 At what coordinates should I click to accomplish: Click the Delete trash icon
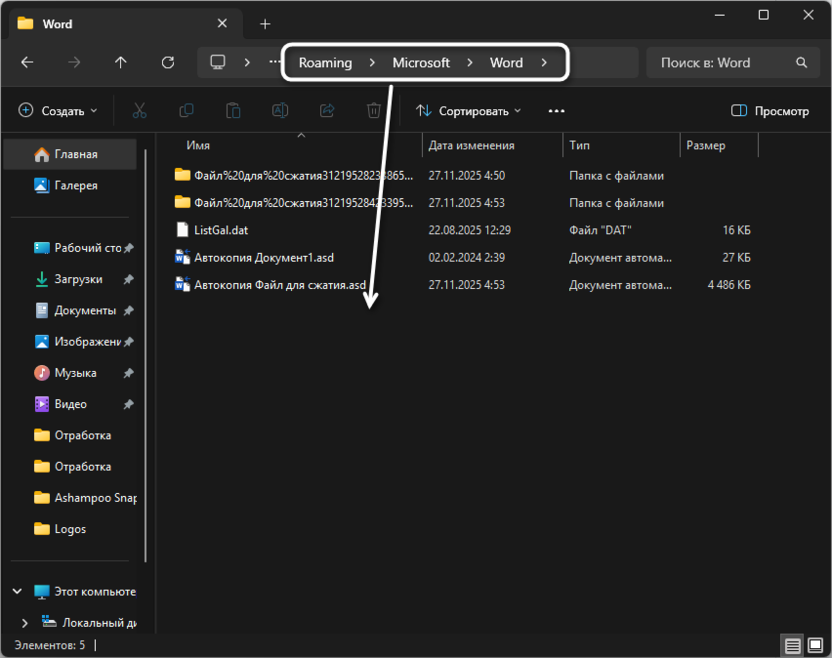pos(373,111)
